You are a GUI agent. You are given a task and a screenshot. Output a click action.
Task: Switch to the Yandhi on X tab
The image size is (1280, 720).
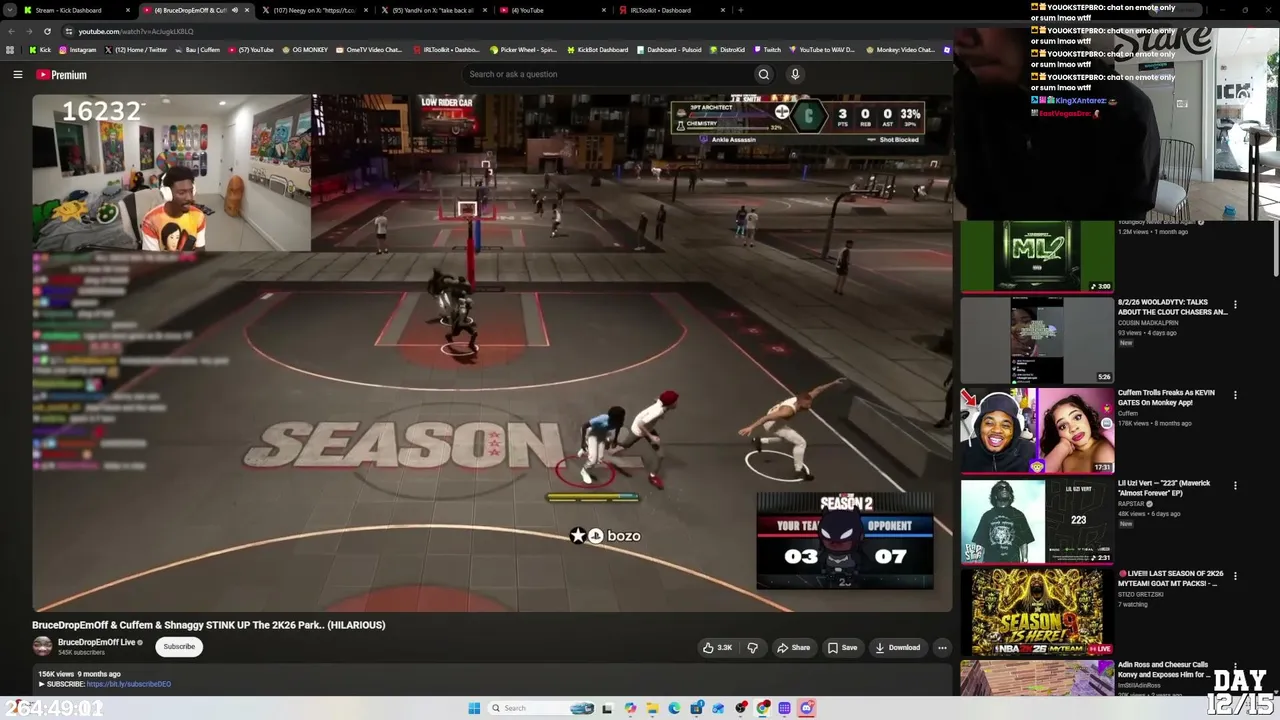pos(432,10)
